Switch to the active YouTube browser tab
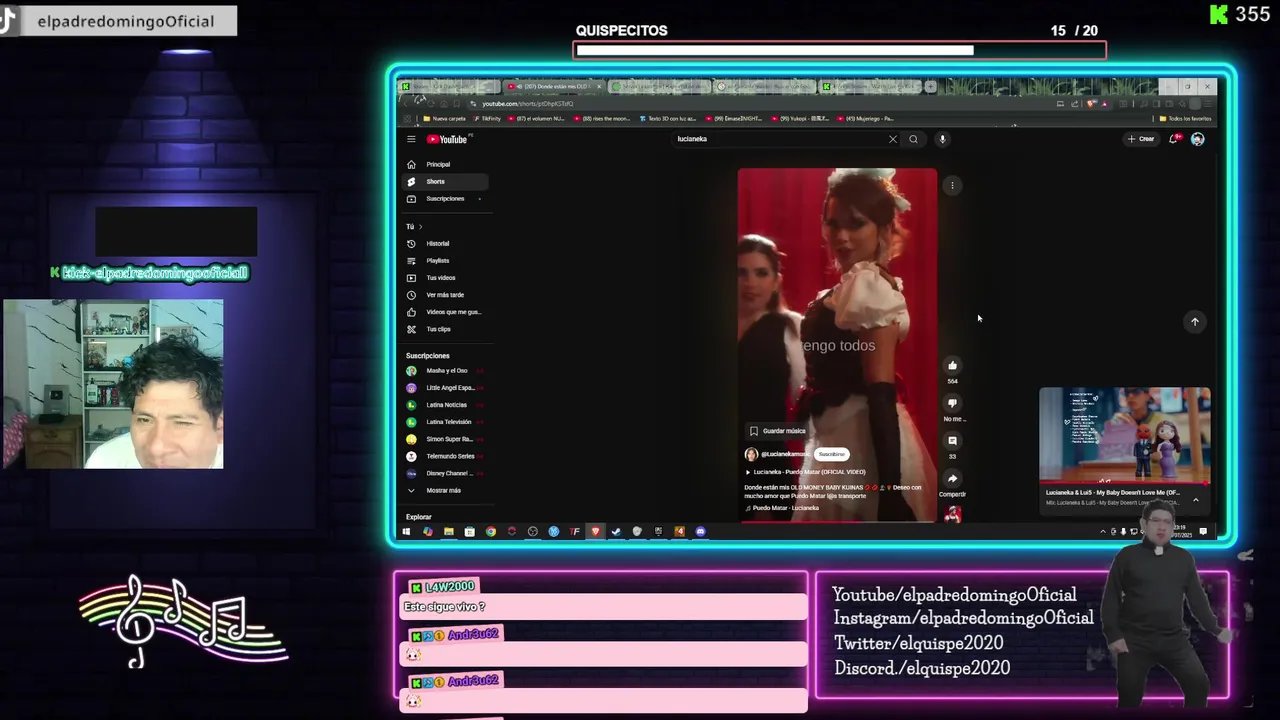This screenshot has width=1280, height=720. coord(554,87)
